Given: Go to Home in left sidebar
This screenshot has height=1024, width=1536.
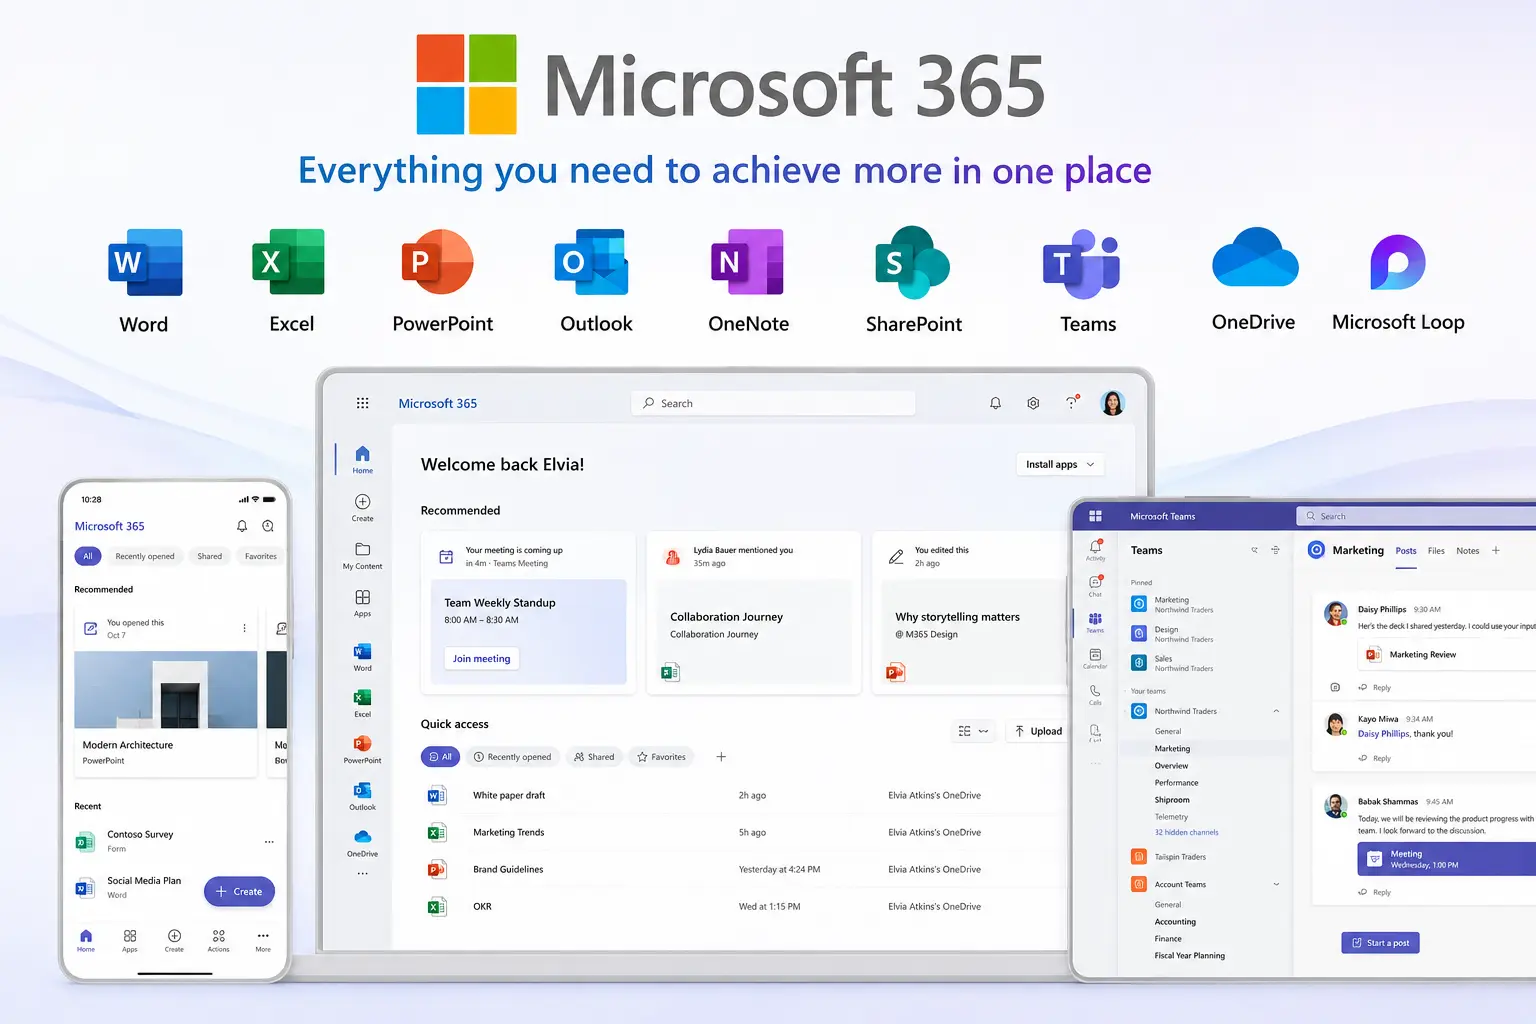Looking at the screenshot, I should (362, 460).
